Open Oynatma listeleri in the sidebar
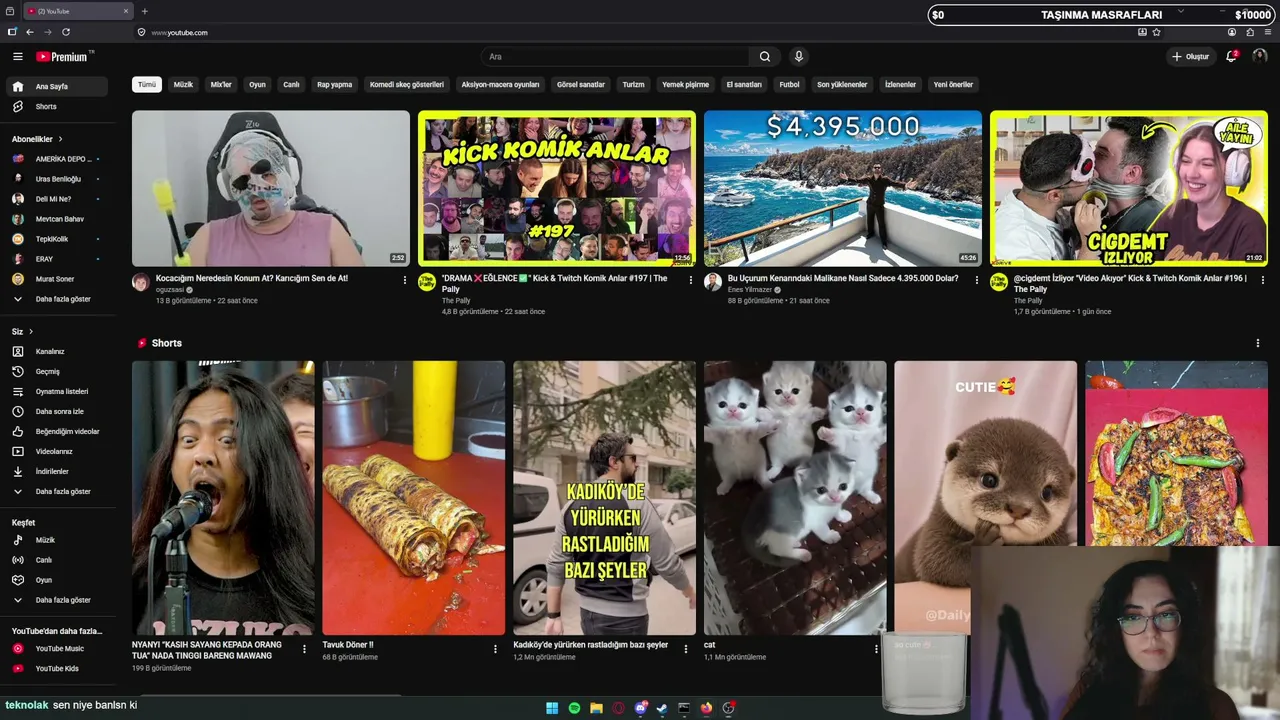 59,392
